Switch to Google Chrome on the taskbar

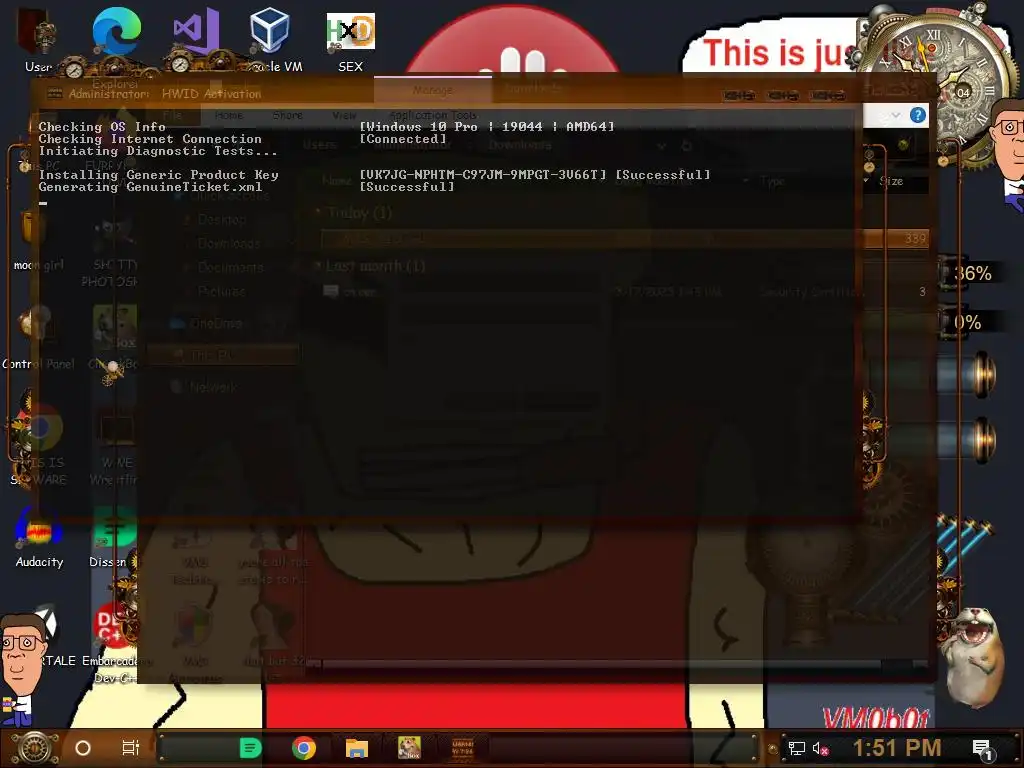click(304, 748)
